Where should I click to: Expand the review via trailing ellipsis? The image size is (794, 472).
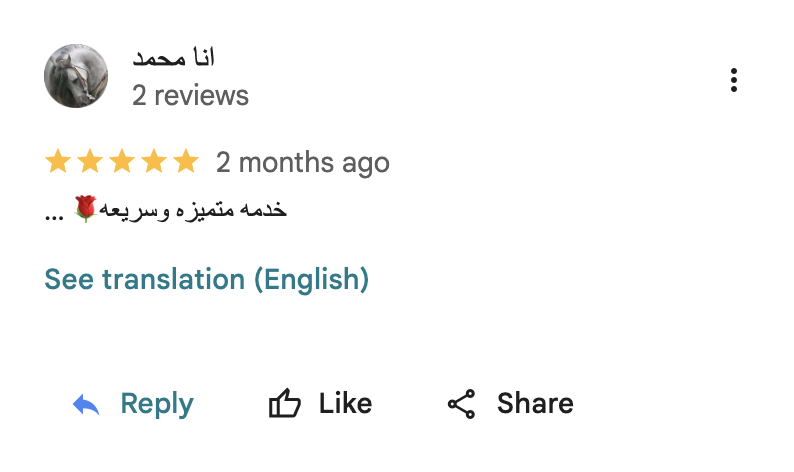pyautogui.click(x=54, y=214)
